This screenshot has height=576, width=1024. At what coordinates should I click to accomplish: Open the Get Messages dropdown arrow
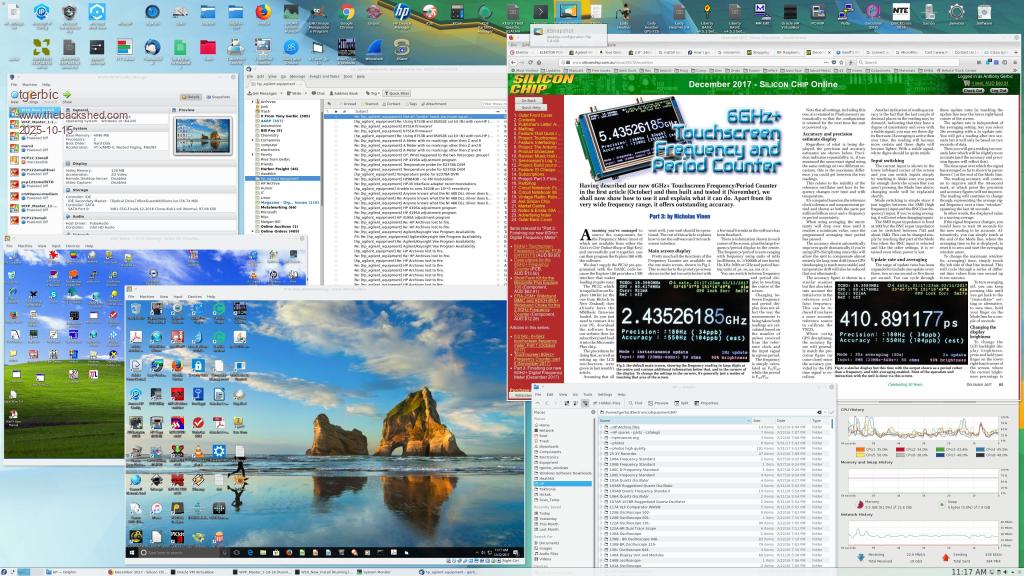pyautogui.click(x=282, y=92)
